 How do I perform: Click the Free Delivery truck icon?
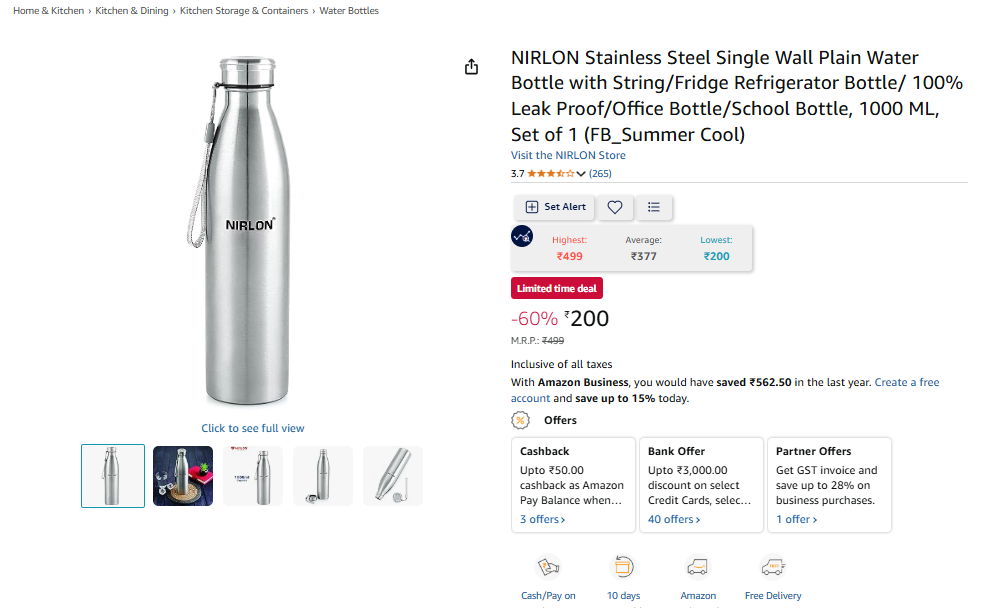[x=773, y=567]
